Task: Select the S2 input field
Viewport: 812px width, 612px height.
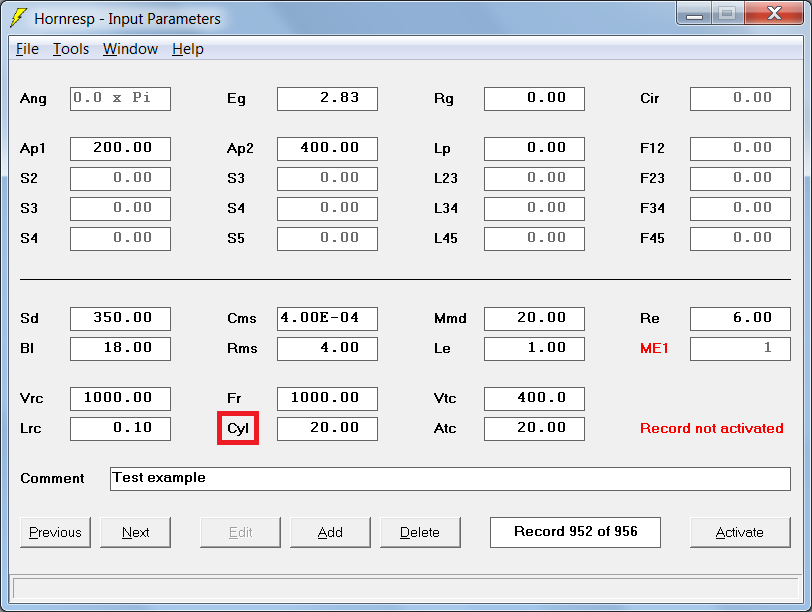Action: click(x=120, y=179)
